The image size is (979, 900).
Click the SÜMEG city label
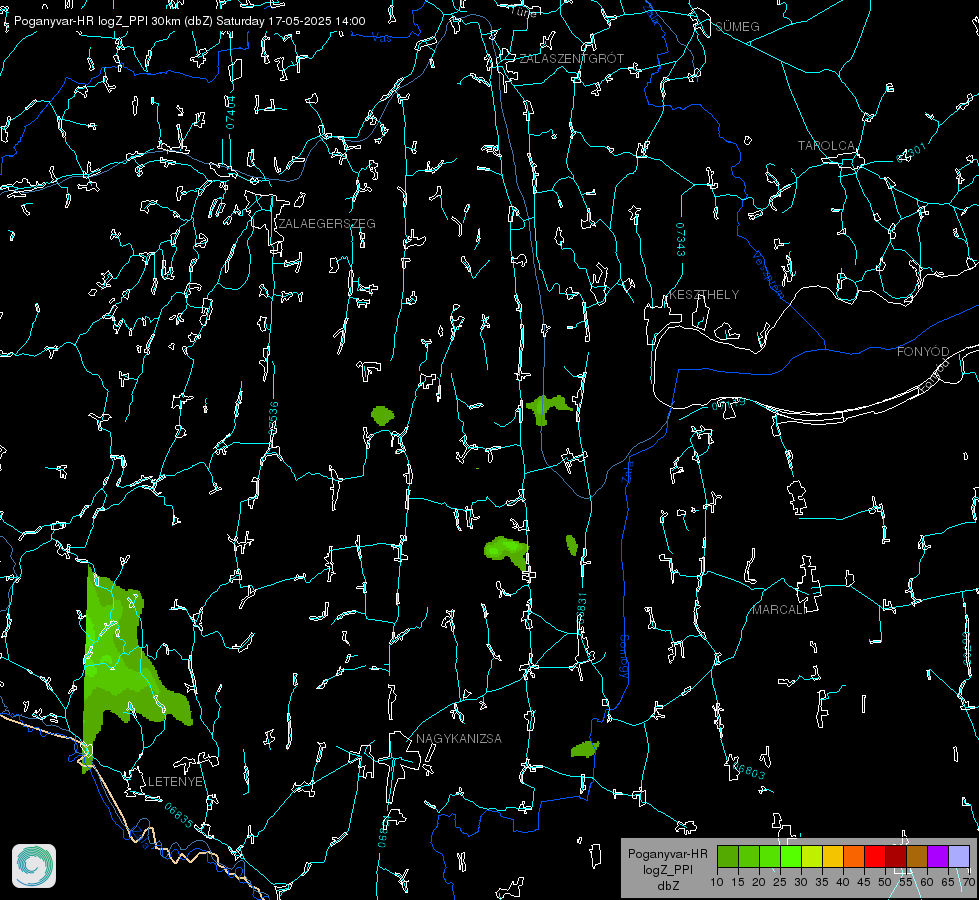737,26
